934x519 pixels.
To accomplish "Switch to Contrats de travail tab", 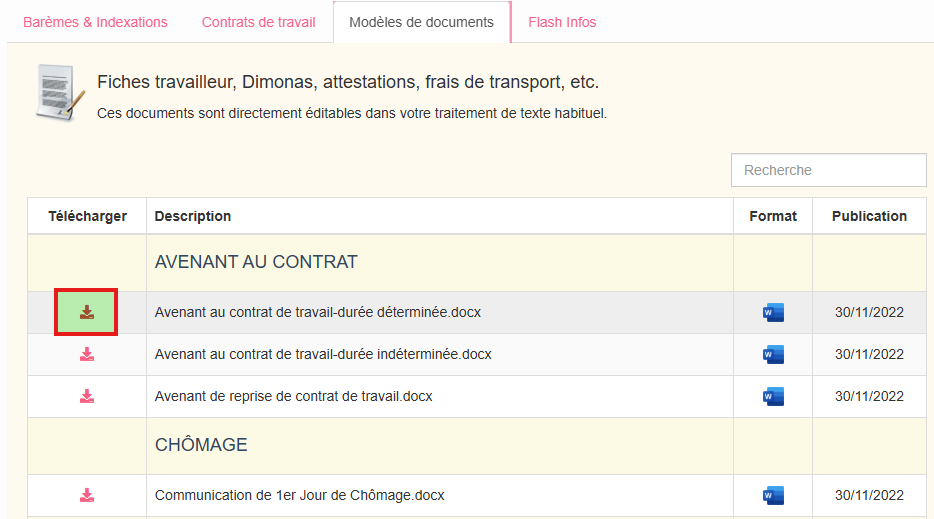I will tap(258, 22).
